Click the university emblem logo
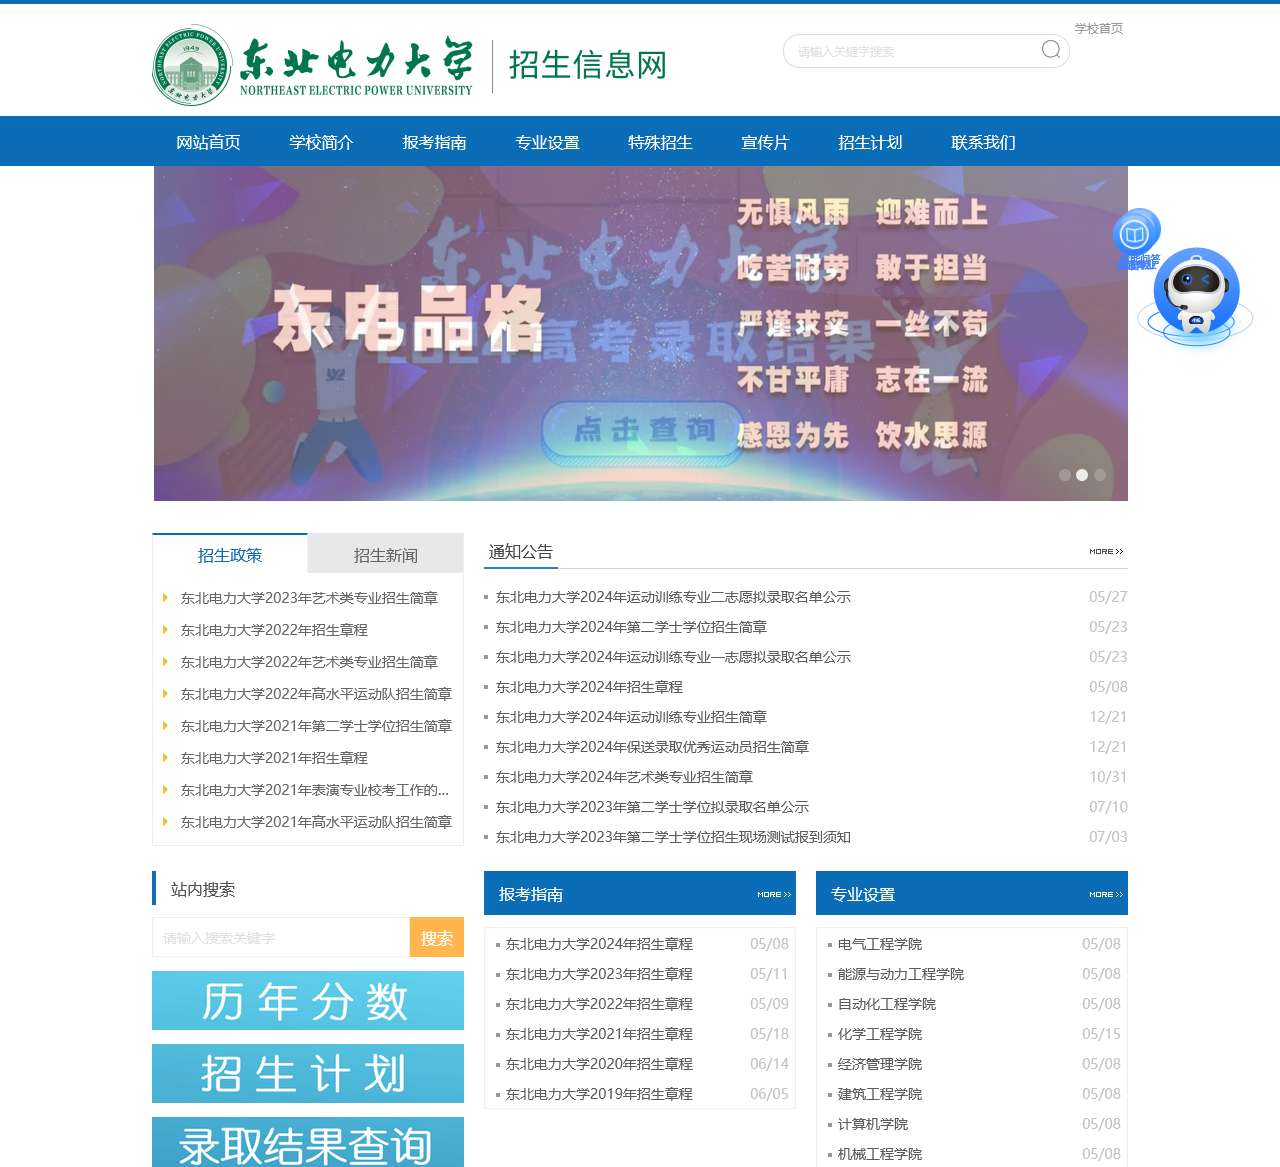The width and height of the screenshot is (1280, 1167). coord(192,66)
